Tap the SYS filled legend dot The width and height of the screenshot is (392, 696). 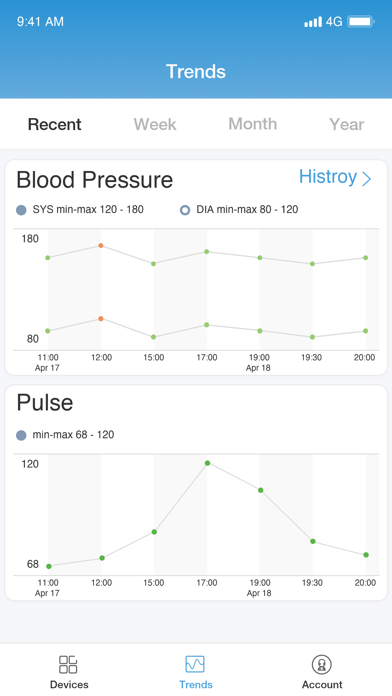(x=21, y=210)
